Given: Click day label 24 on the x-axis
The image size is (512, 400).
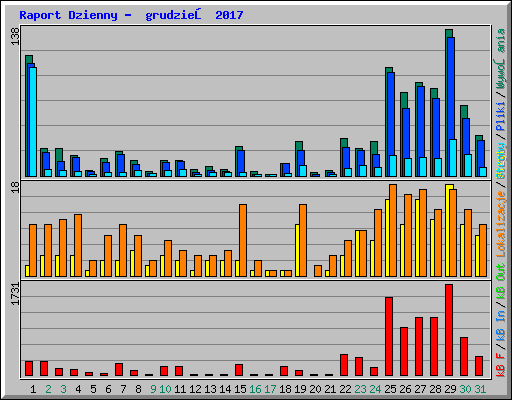Looking at the screenshot, I should point(375,389).
